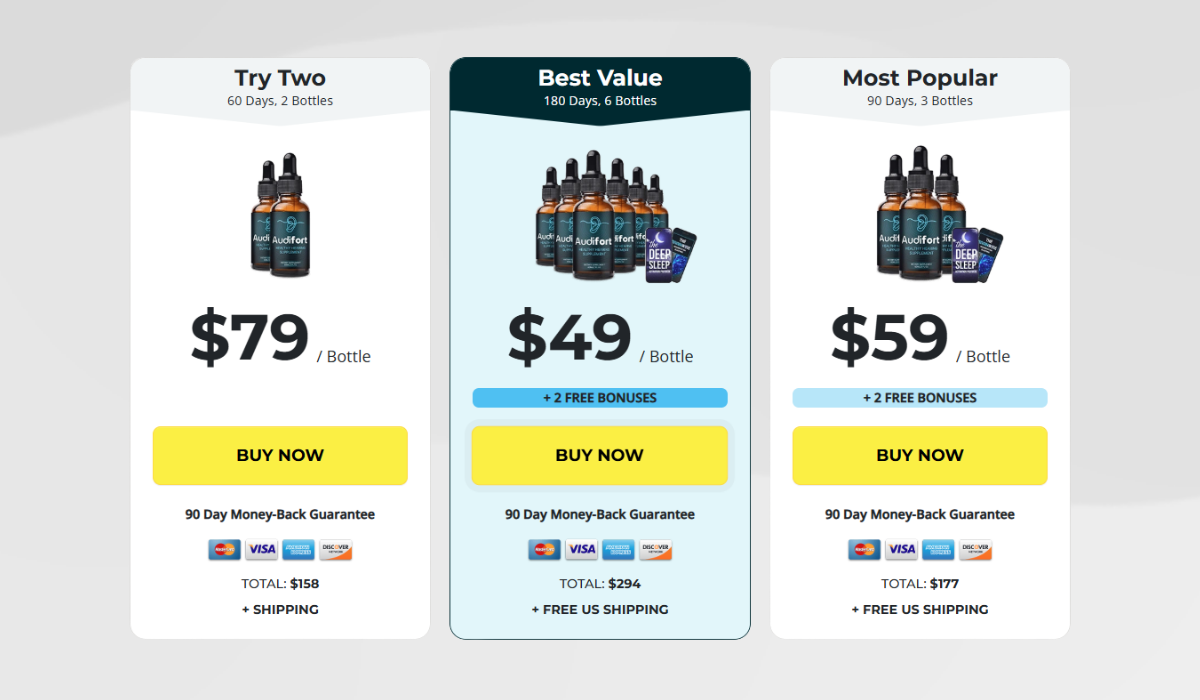Click Discover icon in Most Popular card
This screenshot has width=1200, height=700.
(975, 549)
